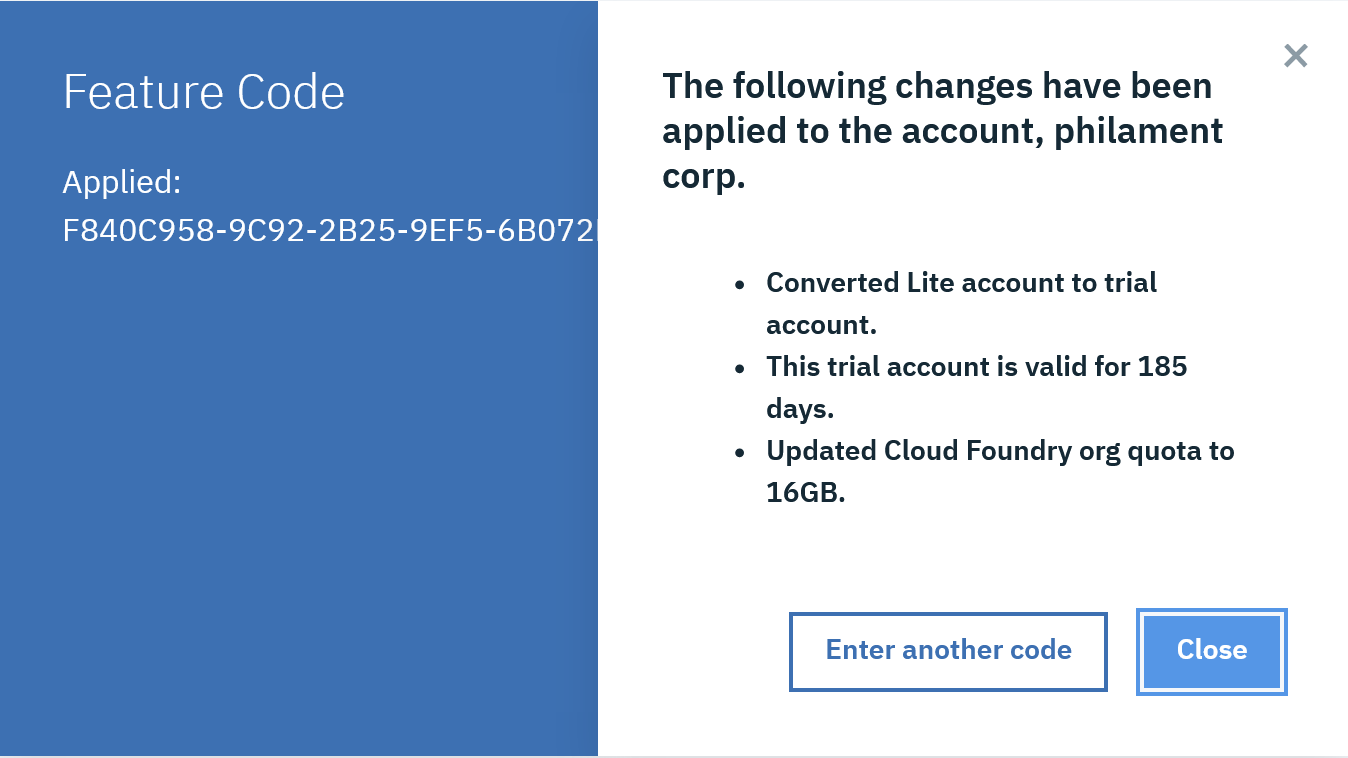
Task: Click the first bullet marker
Action: pos(741,285)
